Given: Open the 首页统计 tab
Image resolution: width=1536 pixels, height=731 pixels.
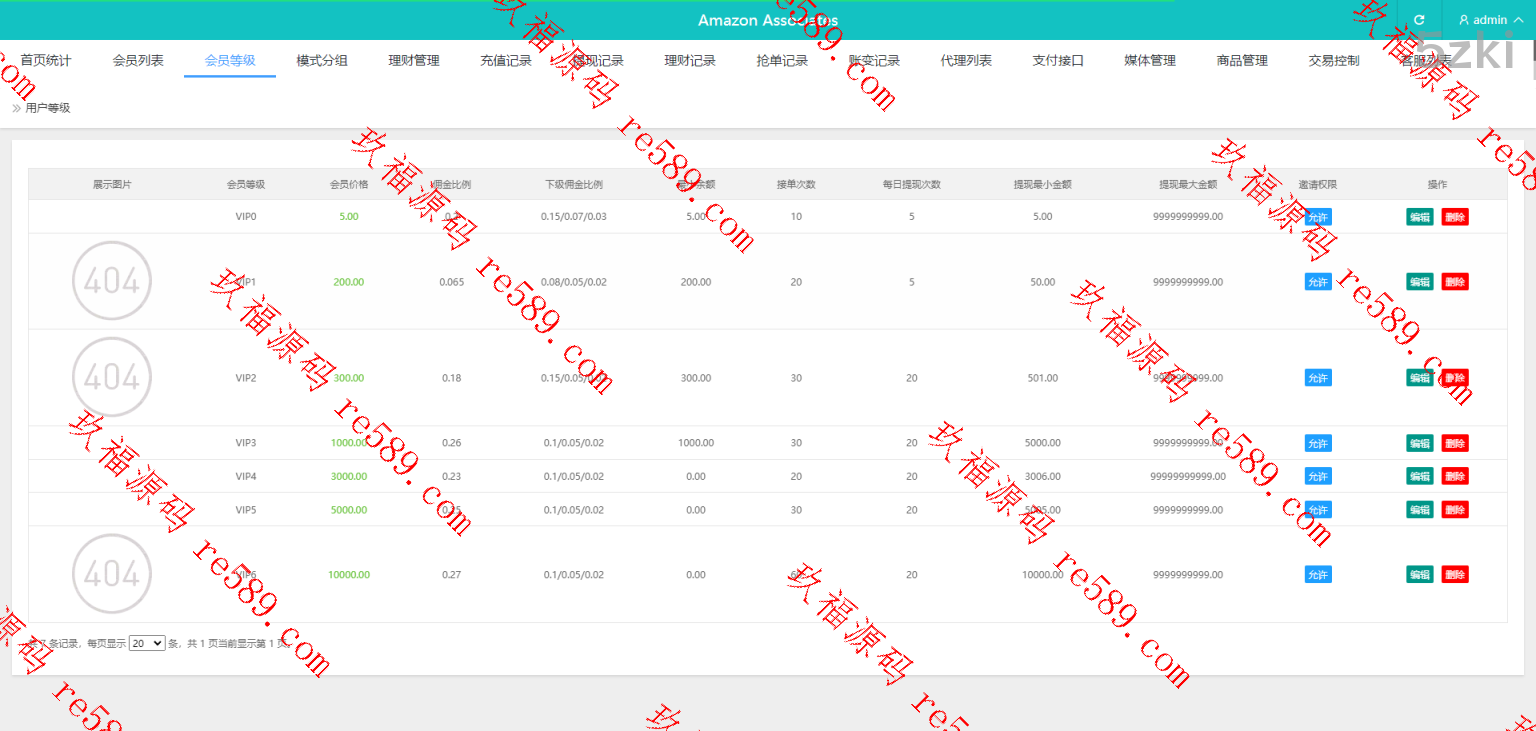Looking at the screenshot, I should pyautogui.click(x=46, y=61).
